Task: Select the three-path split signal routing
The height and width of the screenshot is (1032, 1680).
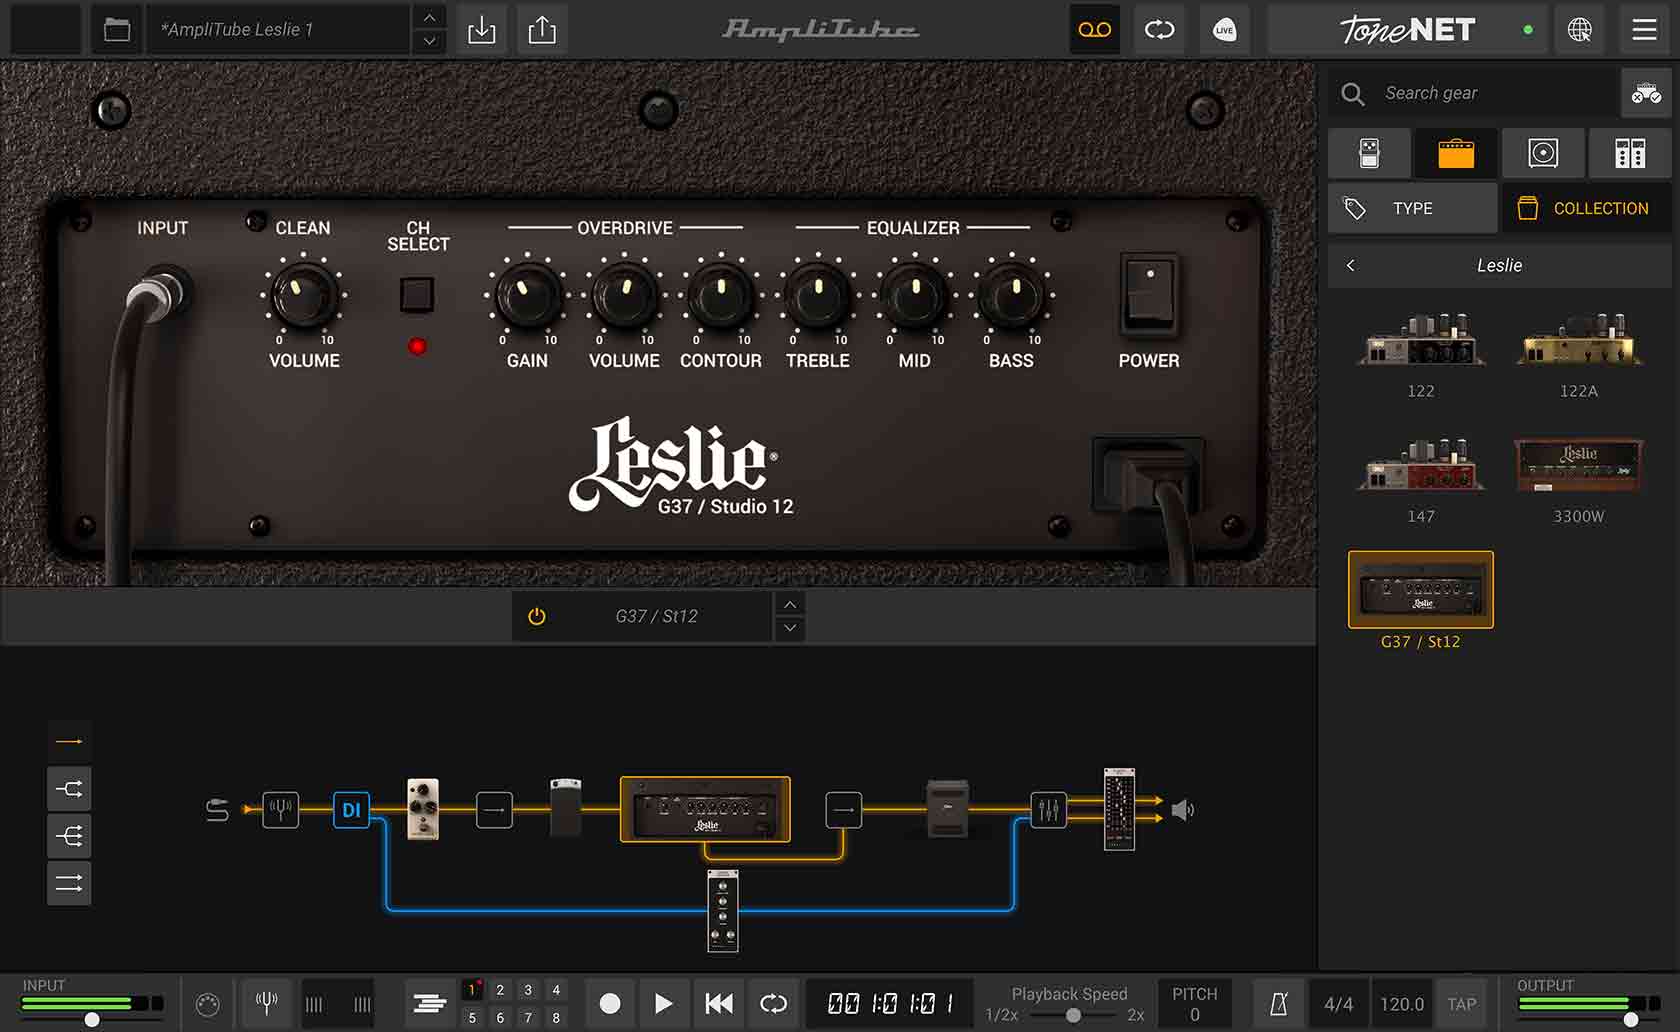Action: [69, 836]
